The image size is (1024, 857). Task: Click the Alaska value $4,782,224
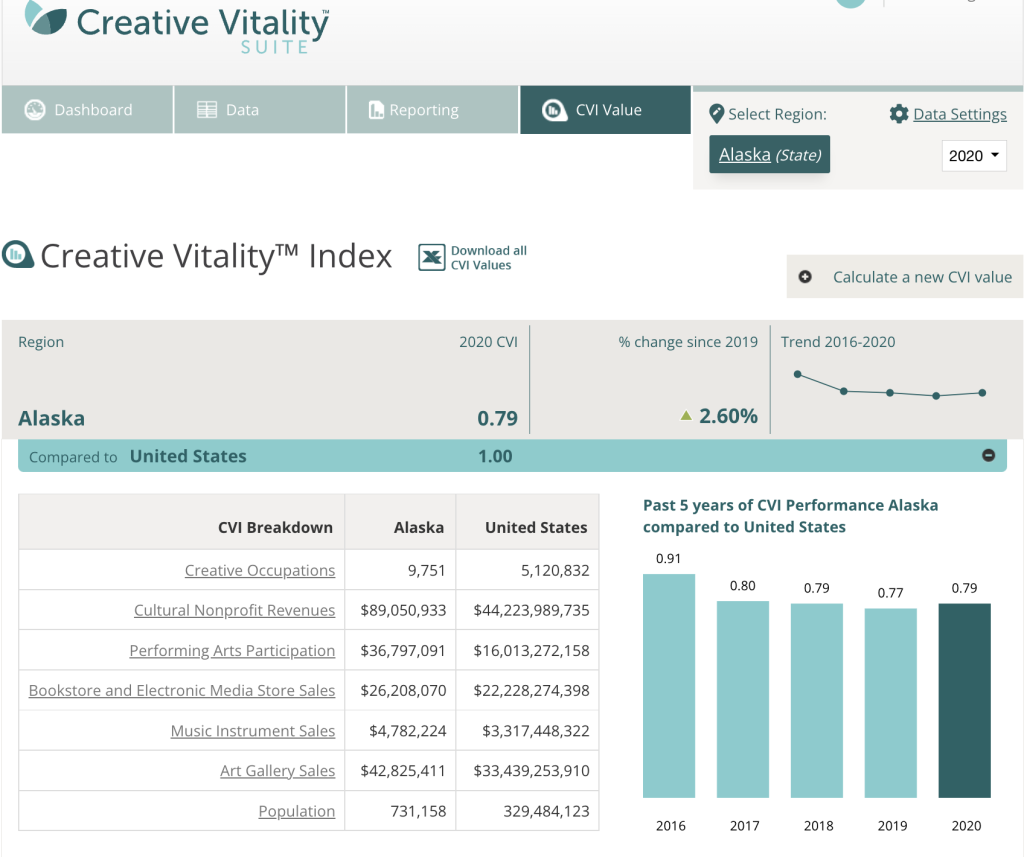[408, 731]
